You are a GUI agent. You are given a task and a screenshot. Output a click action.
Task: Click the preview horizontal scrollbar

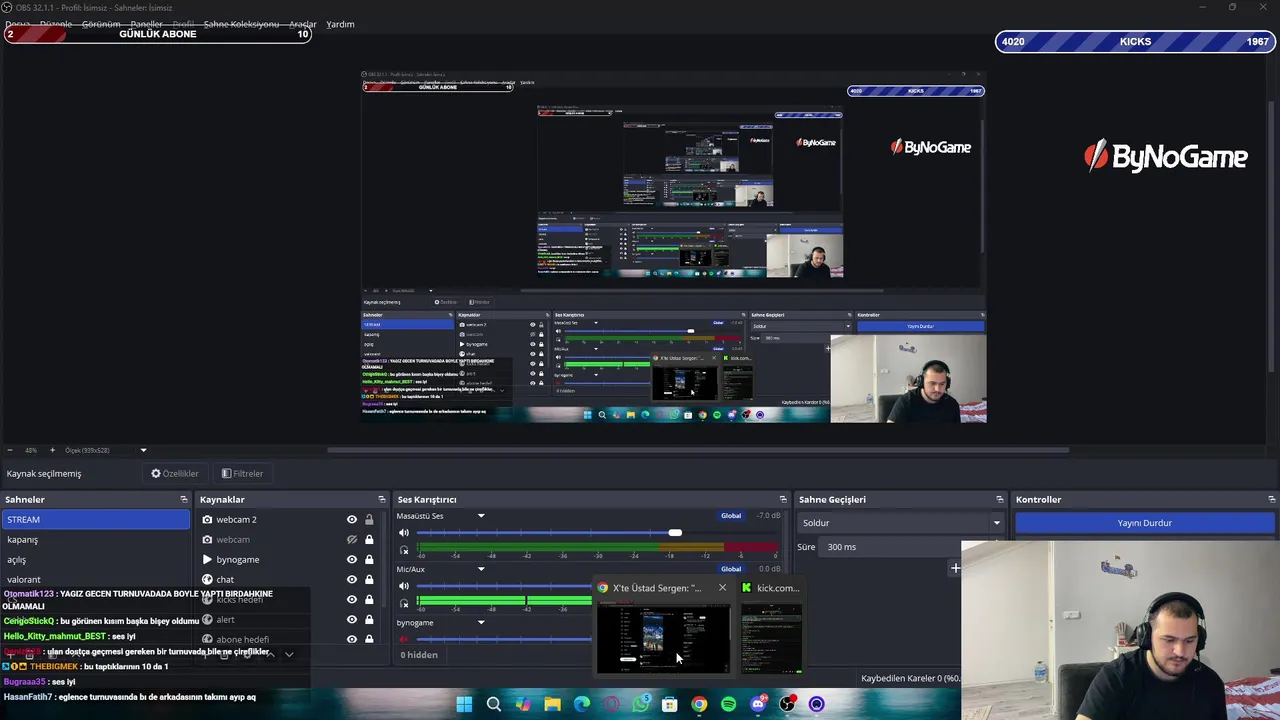698,450
